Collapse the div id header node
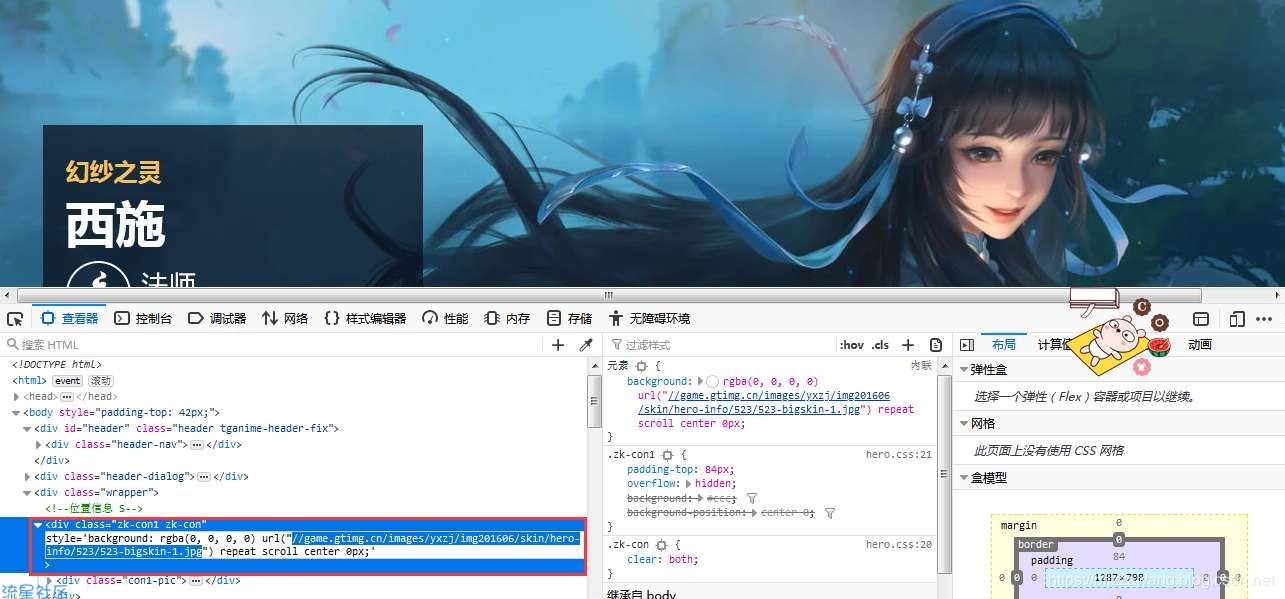The height and width of the screenshot is (599, 1285). 28,428
